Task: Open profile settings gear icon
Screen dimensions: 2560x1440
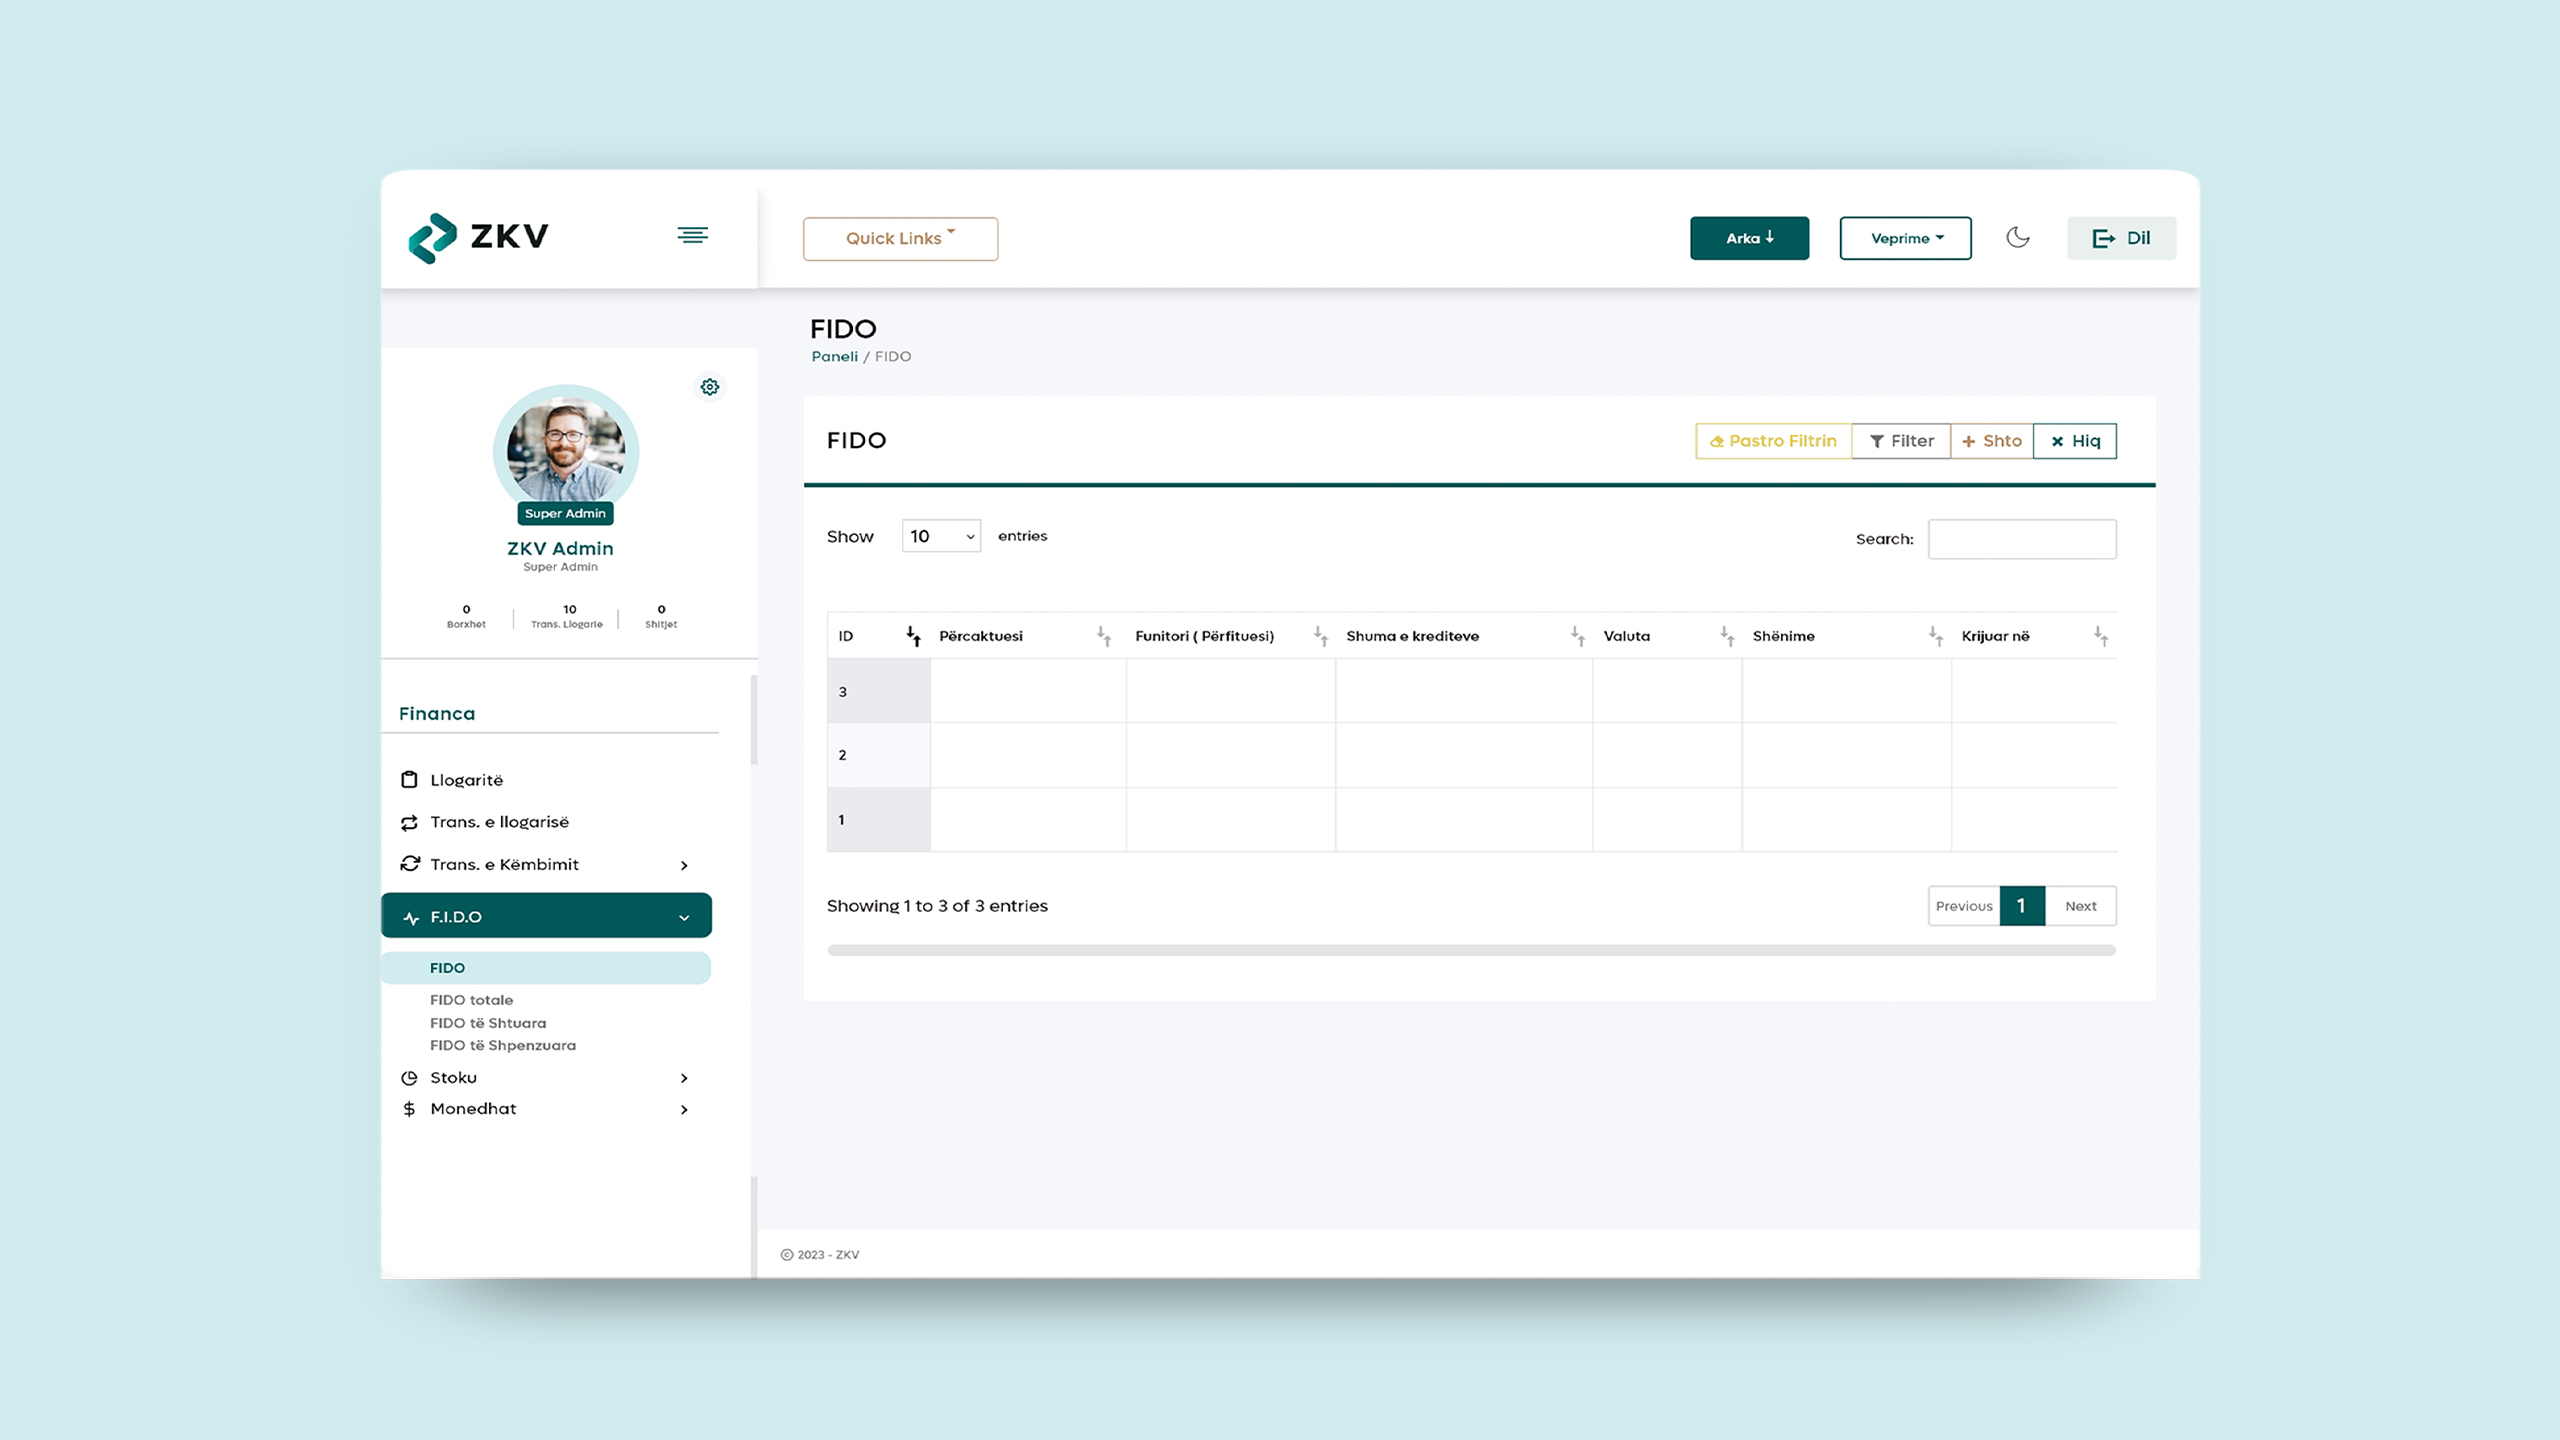Action: click(x=709, y=387)
